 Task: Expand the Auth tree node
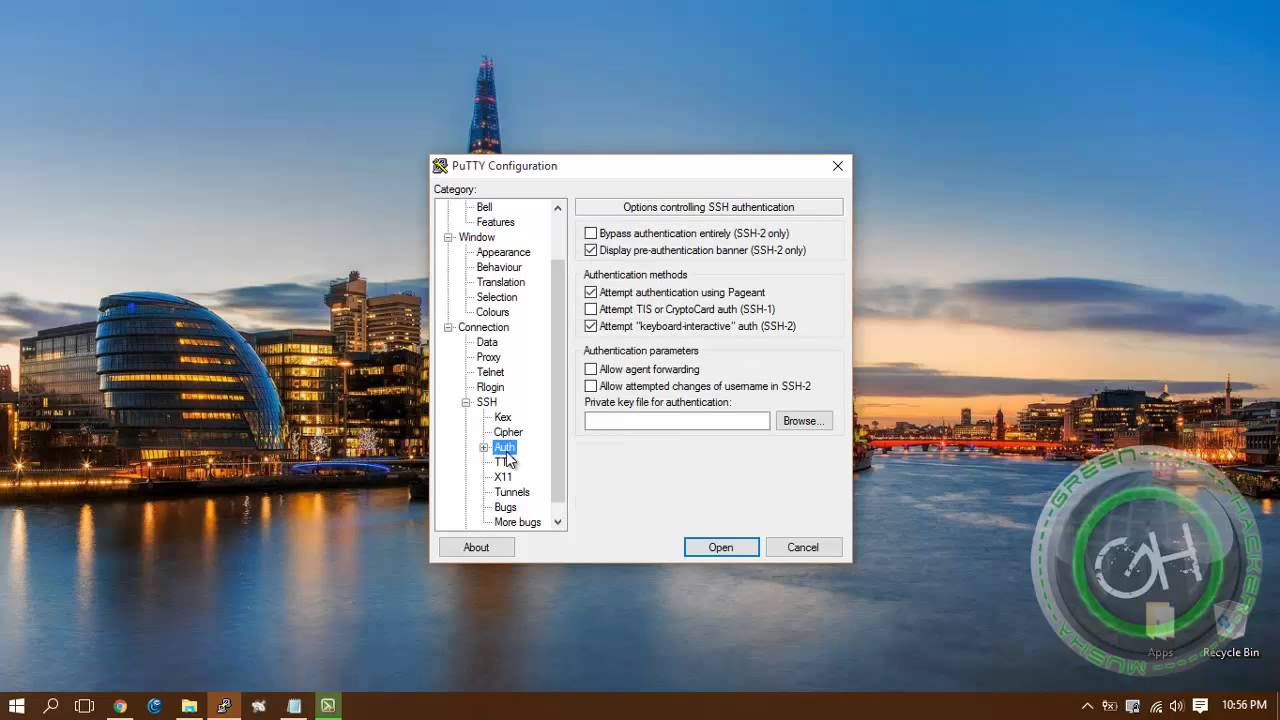click(x=484, y=447)
